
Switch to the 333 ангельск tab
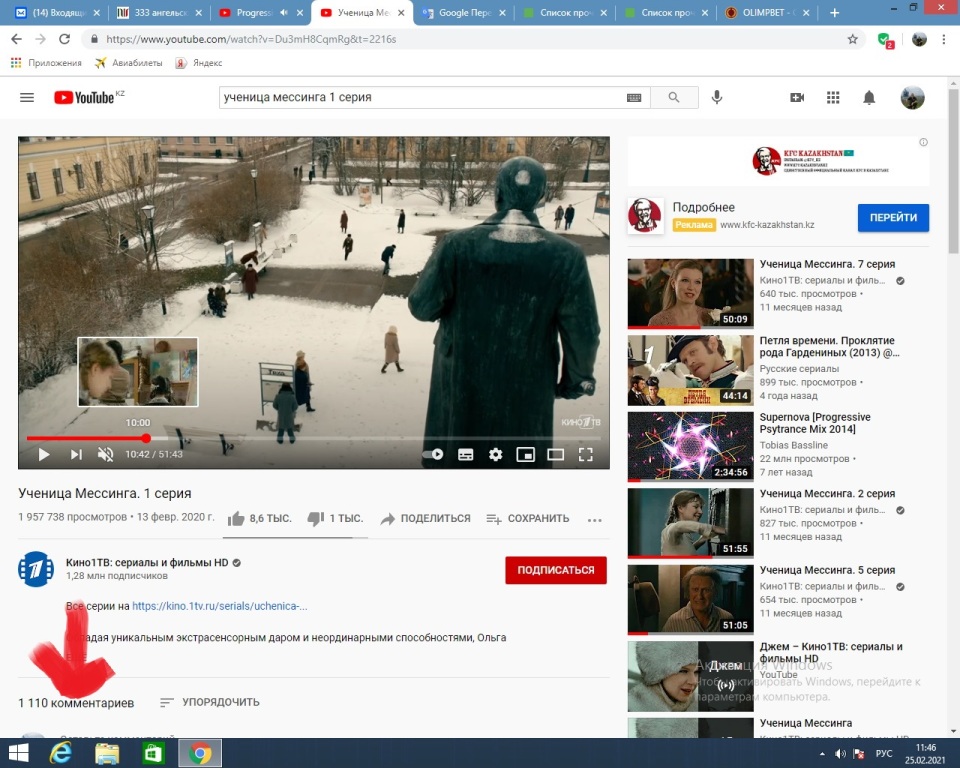click(x=159, y=13)
